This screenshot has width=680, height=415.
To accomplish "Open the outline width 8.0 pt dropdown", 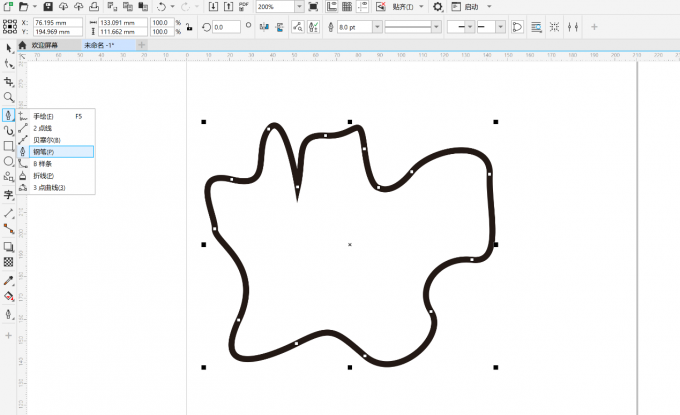I will [377, 27].
